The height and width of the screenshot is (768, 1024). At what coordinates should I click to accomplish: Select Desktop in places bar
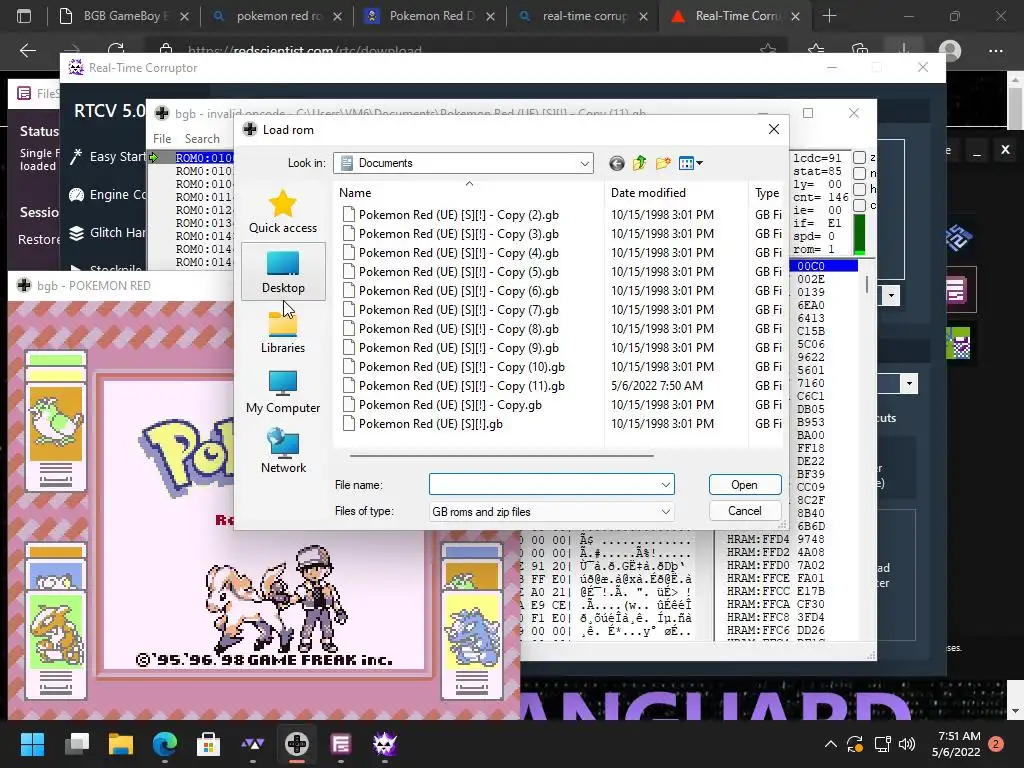click(283, 272)
